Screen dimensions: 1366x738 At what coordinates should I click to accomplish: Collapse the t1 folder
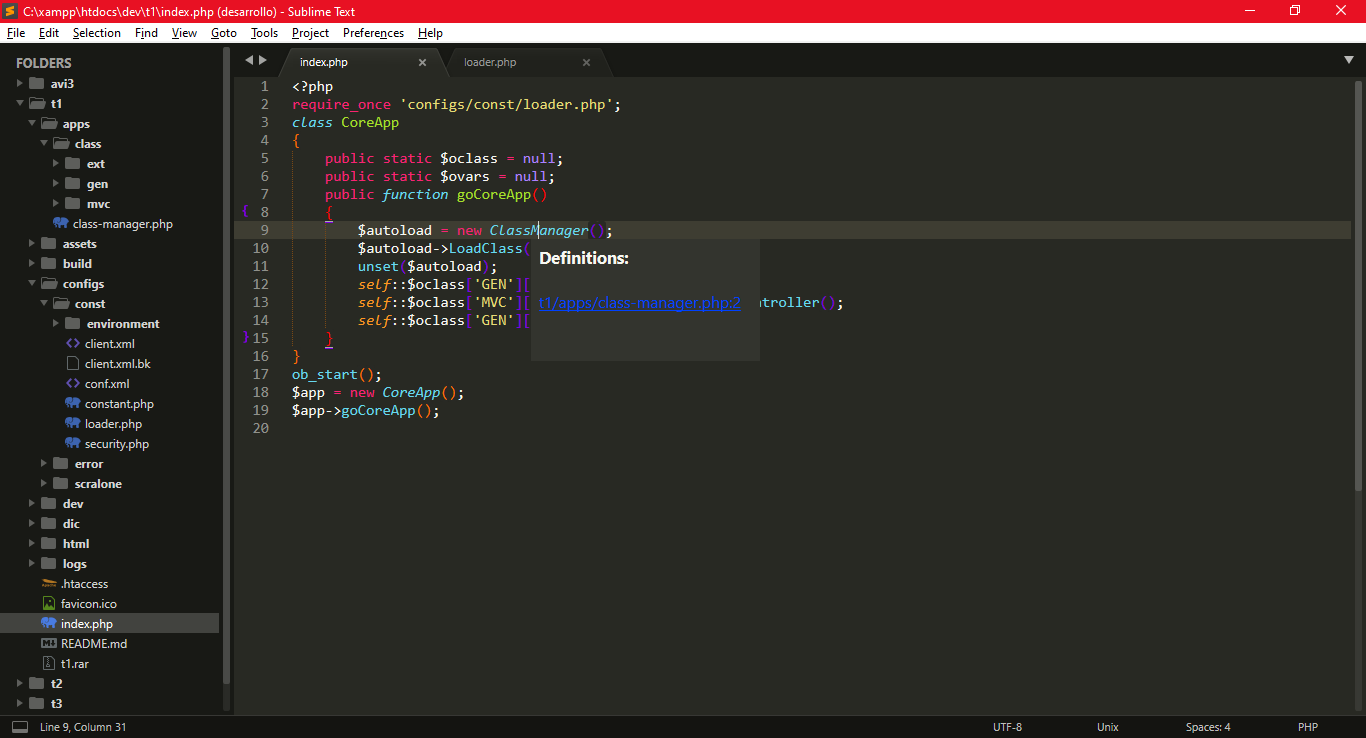pyautogui.click(x=20, y=103)
